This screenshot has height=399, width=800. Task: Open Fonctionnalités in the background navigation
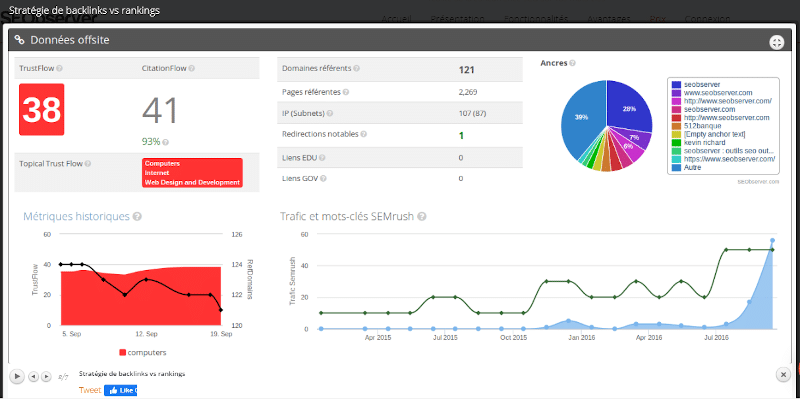click(536, 18)
